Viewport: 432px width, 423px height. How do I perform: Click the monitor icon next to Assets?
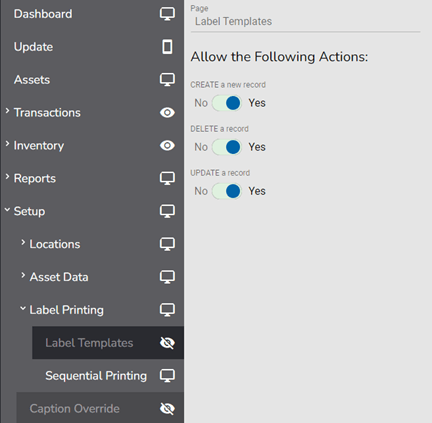167,80
